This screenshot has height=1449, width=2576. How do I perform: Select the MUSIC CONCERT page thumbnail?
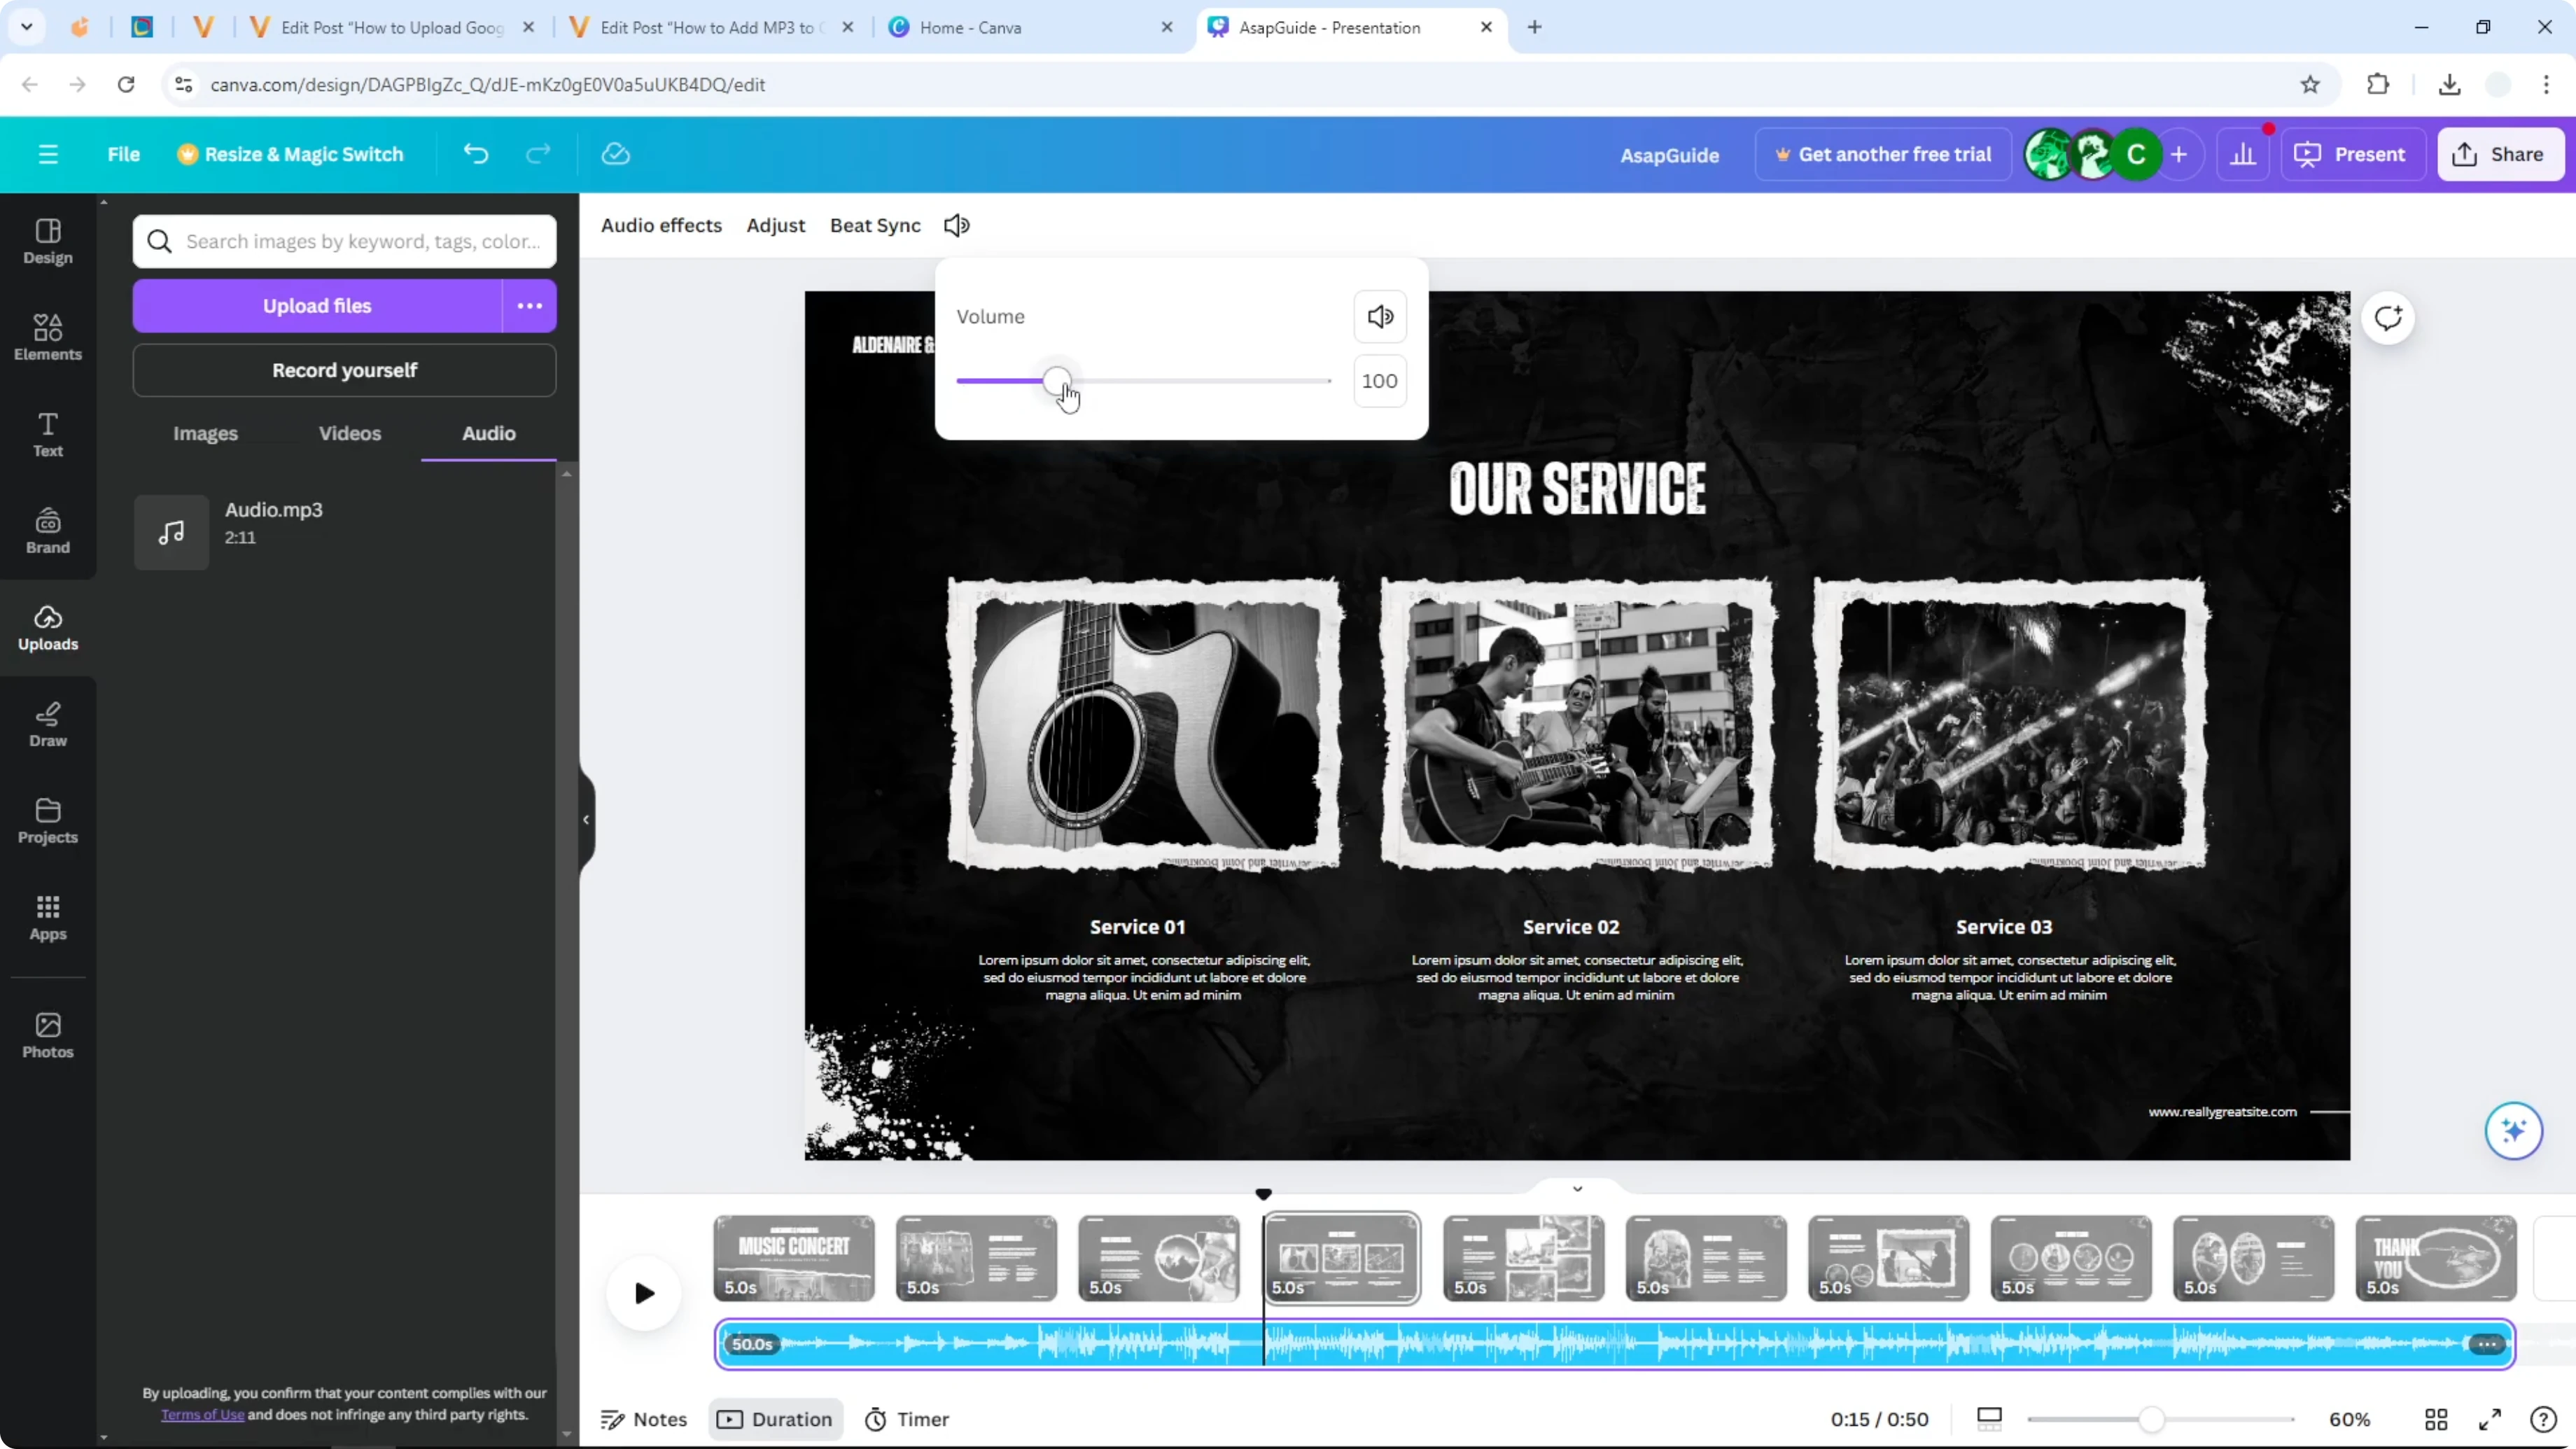click(794, 1258)
